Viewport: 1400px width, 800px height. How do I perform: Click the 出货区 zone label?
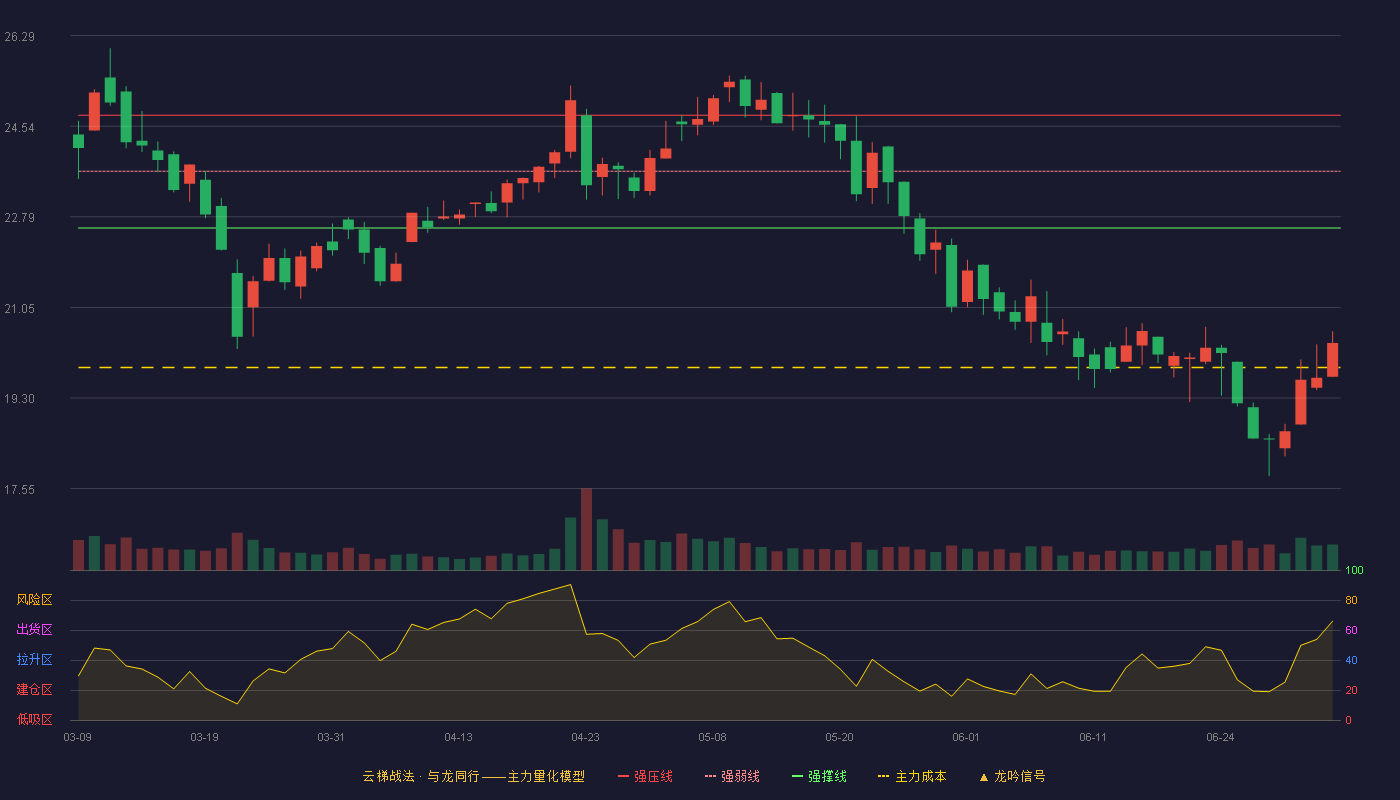pyautogui.click(x=34, y=630)
